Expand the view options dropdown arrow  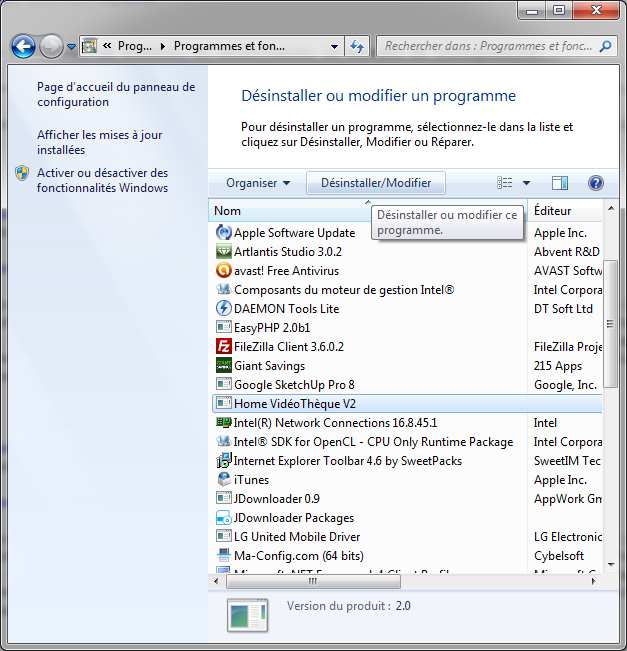526,183
